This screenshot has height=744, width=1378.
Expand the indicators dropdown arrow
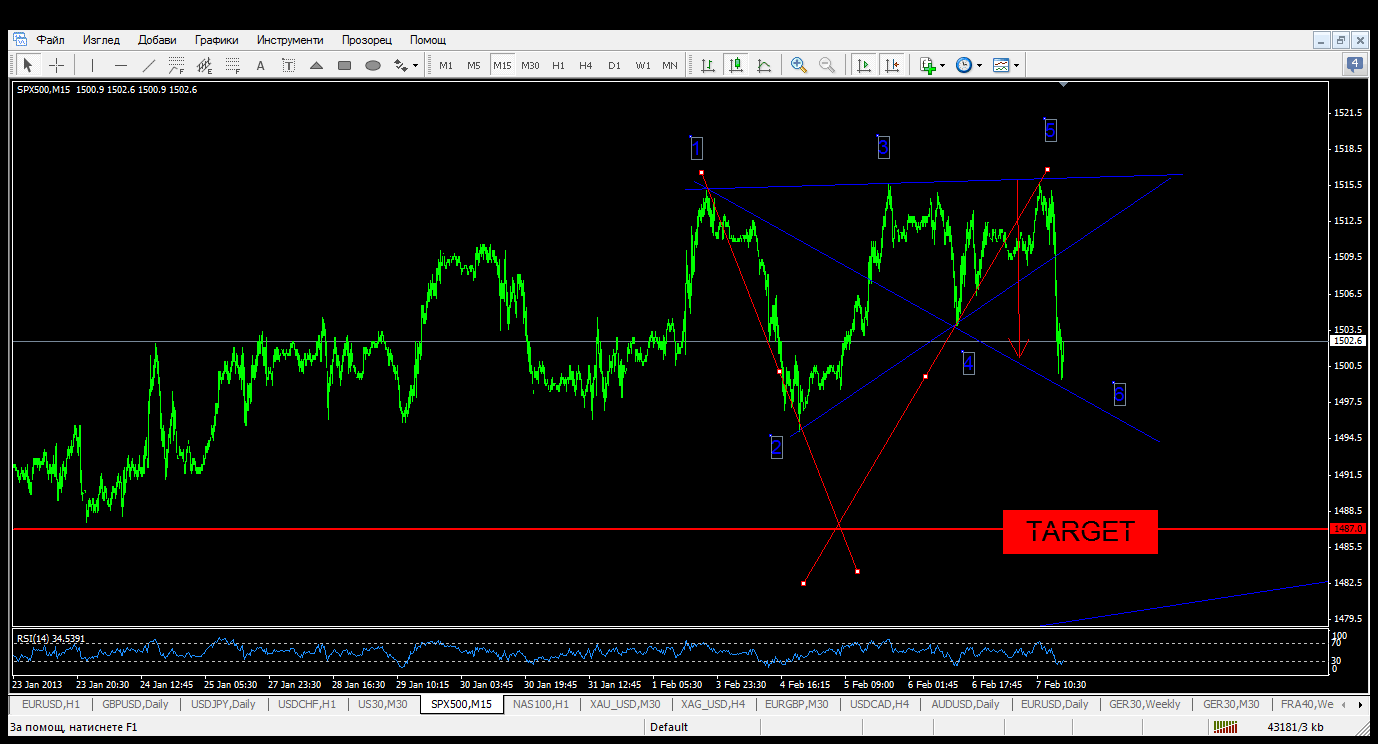click(943, 66)
